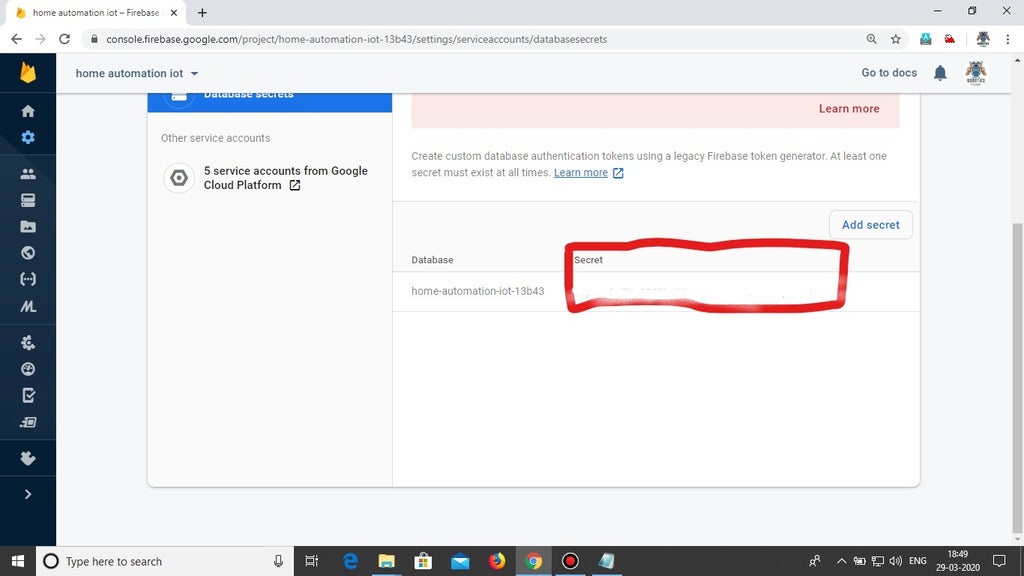Click taskbar microphone search icon

(278, 561)
